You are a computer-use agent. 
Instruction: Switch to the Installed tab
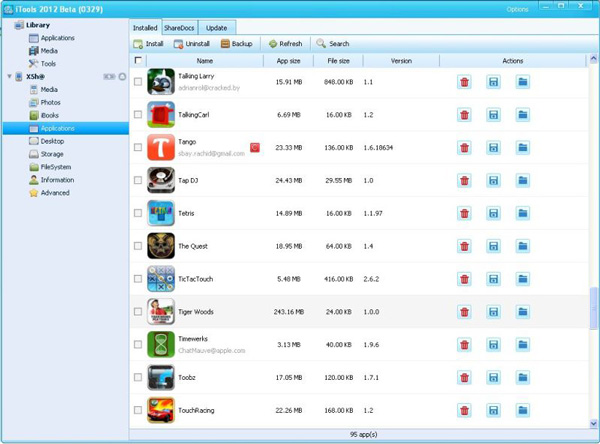[x=145, y=28]
